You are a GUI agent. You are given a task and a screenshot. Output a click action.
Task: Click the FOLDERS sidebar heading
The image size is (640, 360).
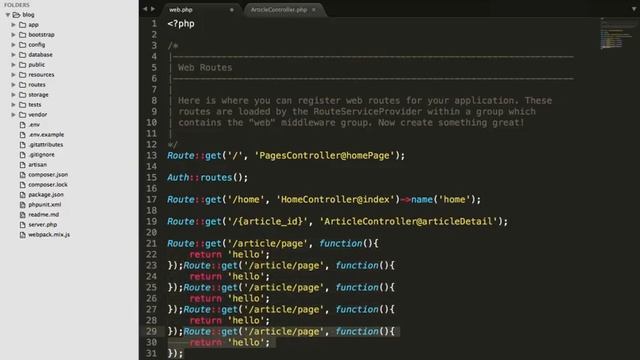17,5
